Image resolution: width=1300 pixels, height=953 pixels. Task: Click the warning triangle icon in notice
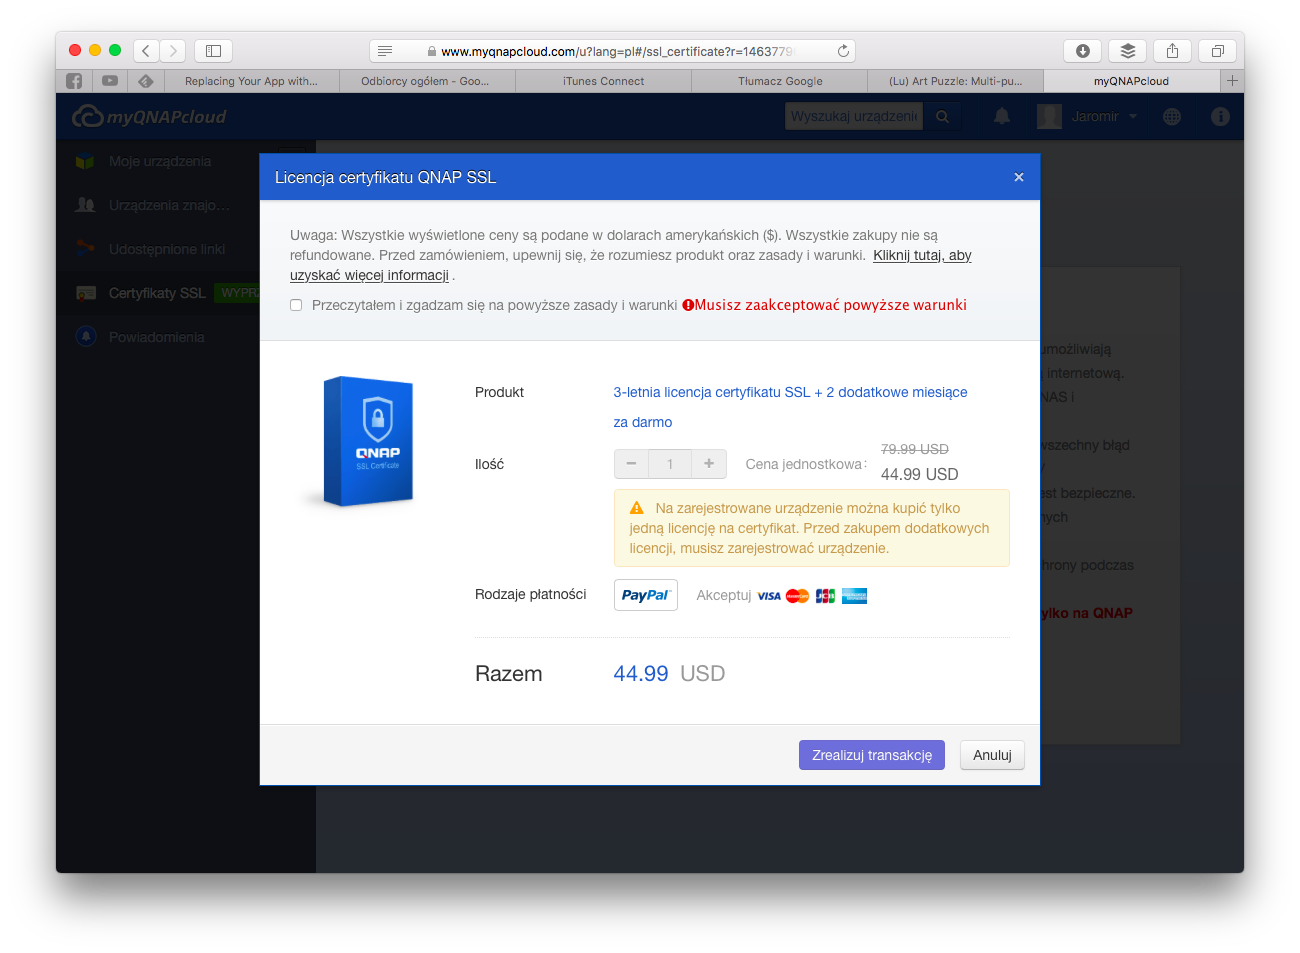636,508
